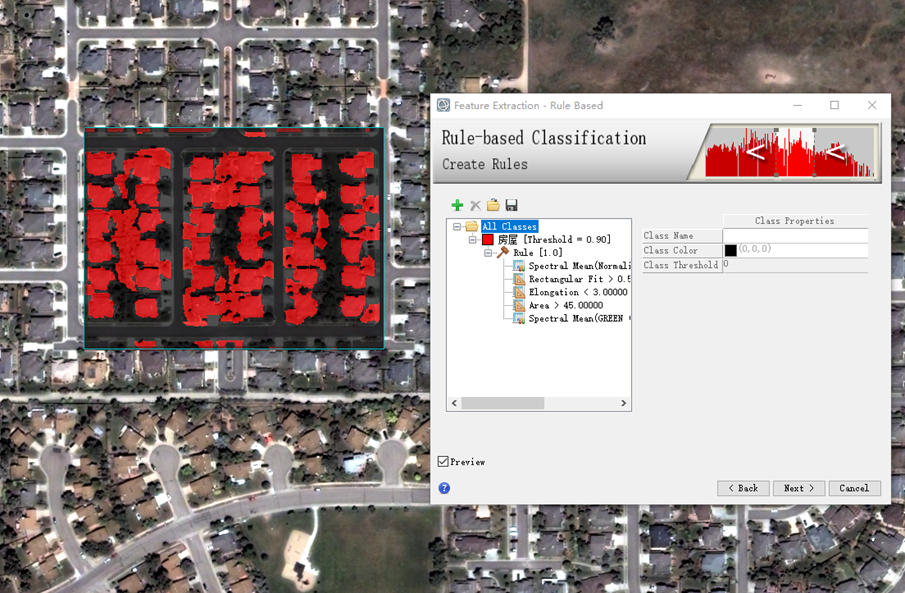This screenshot has height=593, width=905.
Task: Select Rectangular Fit > 0.5 attribute
Action: [579, 279]
